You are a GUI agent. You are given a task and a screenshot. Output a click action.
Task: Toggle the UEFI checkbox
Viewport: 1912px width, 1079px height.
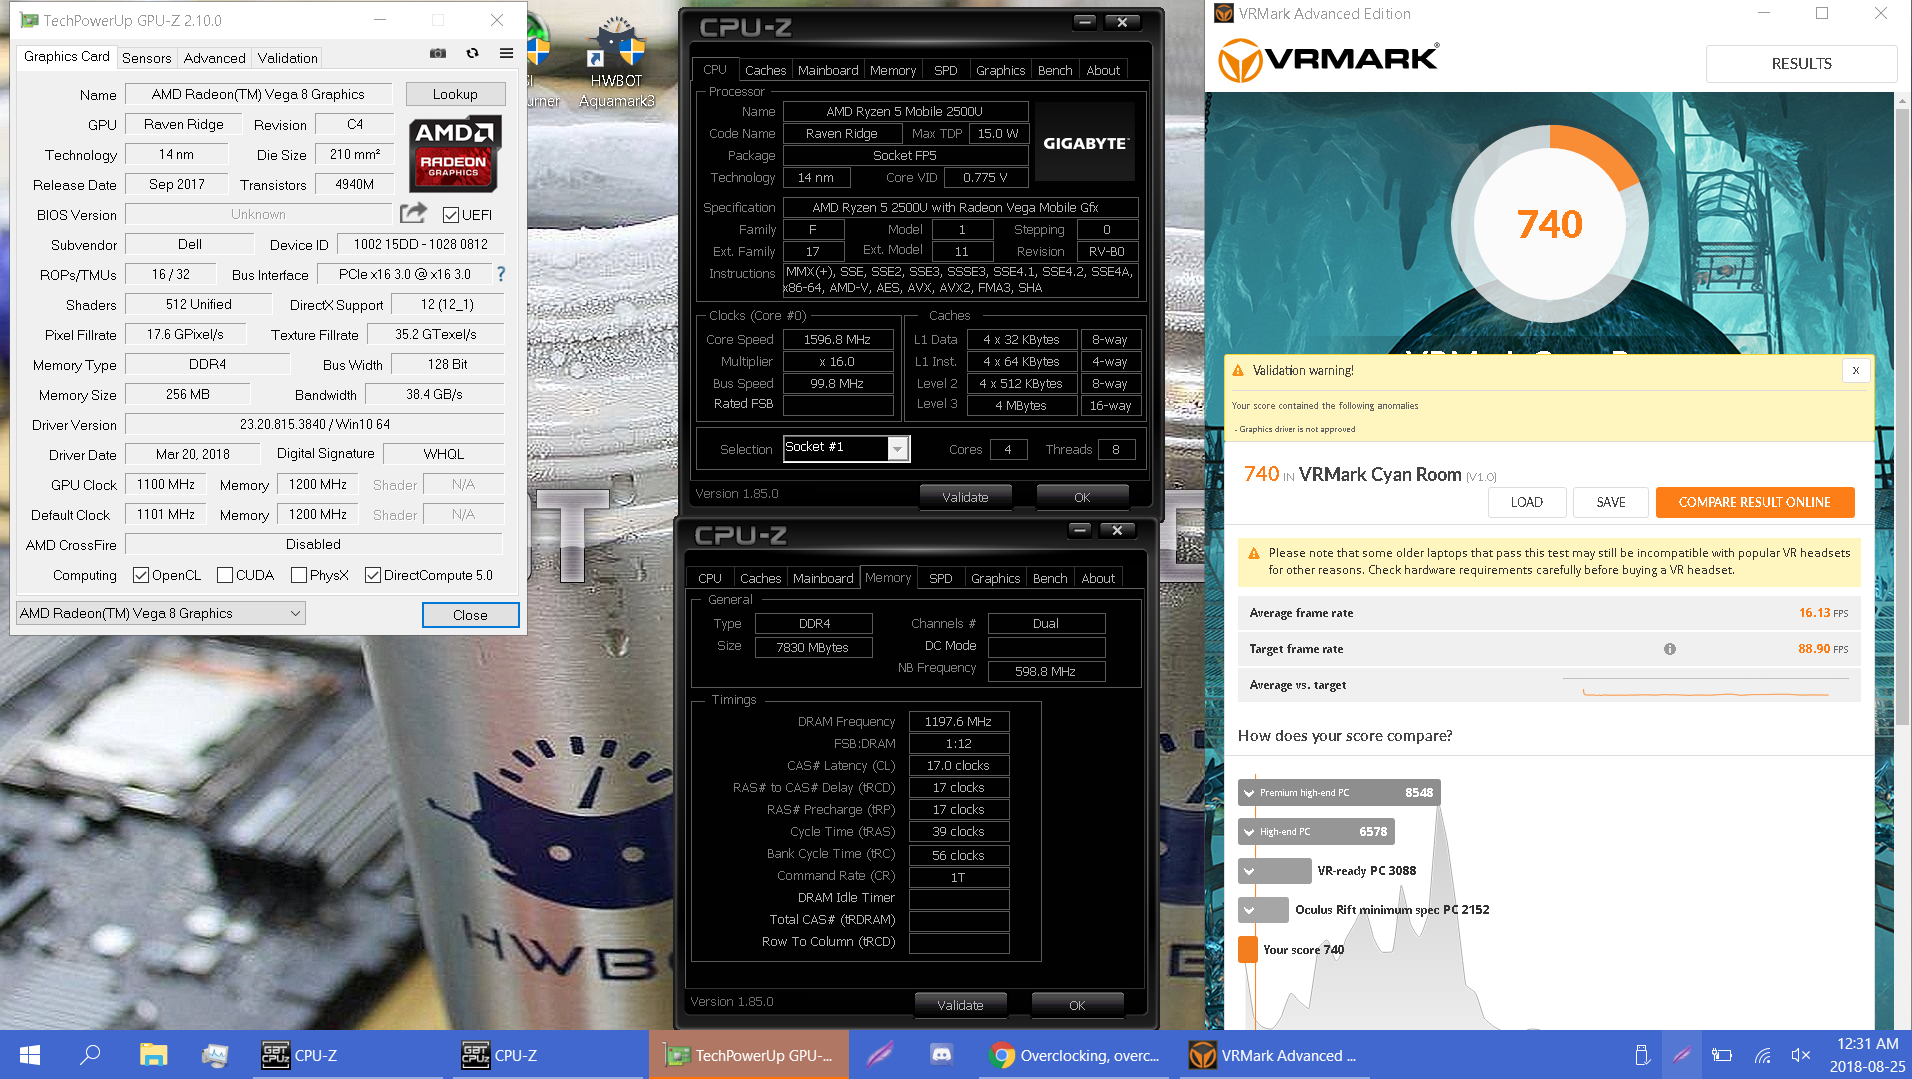coord(451,215)
